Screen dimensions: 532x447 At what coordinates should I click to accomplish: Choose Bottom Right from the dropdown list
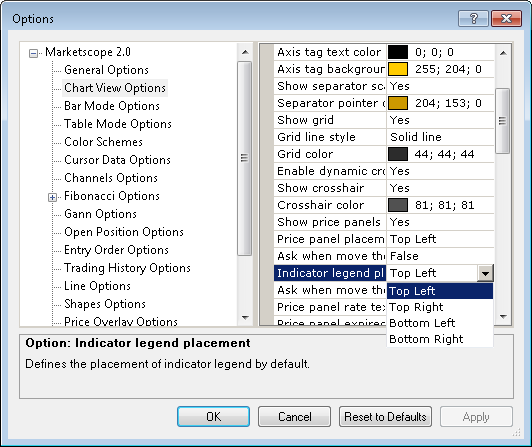(x=440, y=339)
